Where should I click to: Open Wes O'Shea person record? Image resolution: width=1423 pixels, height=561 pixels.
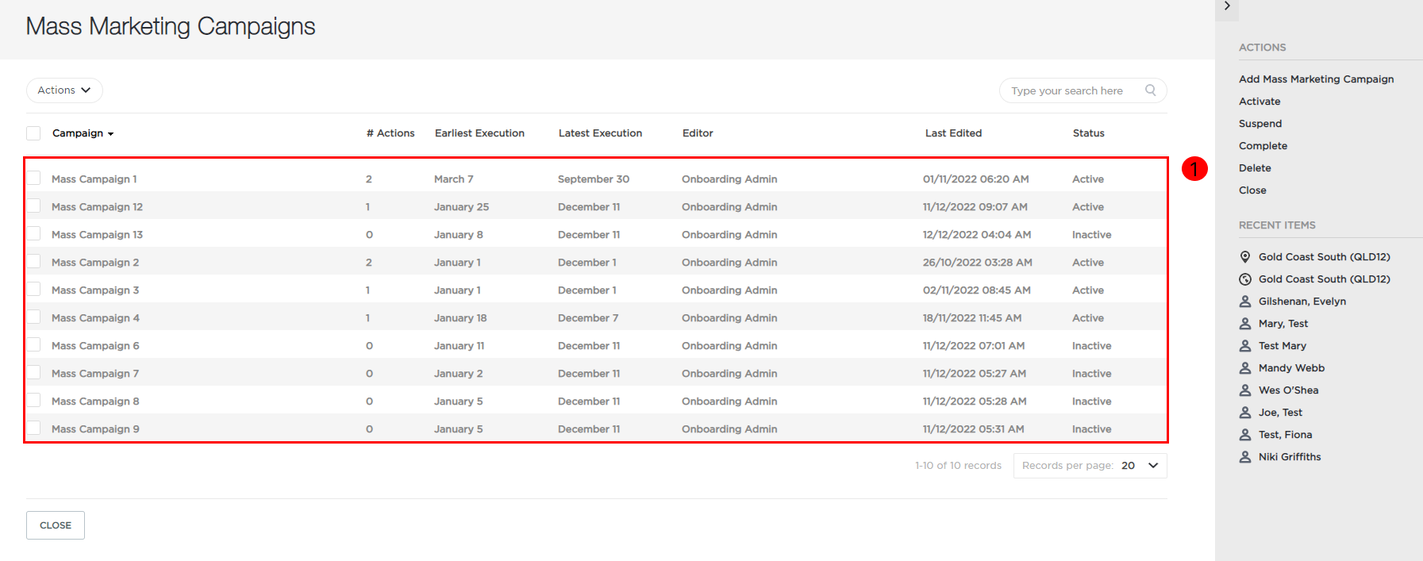pyautogui.click(x=1278, y=390)
